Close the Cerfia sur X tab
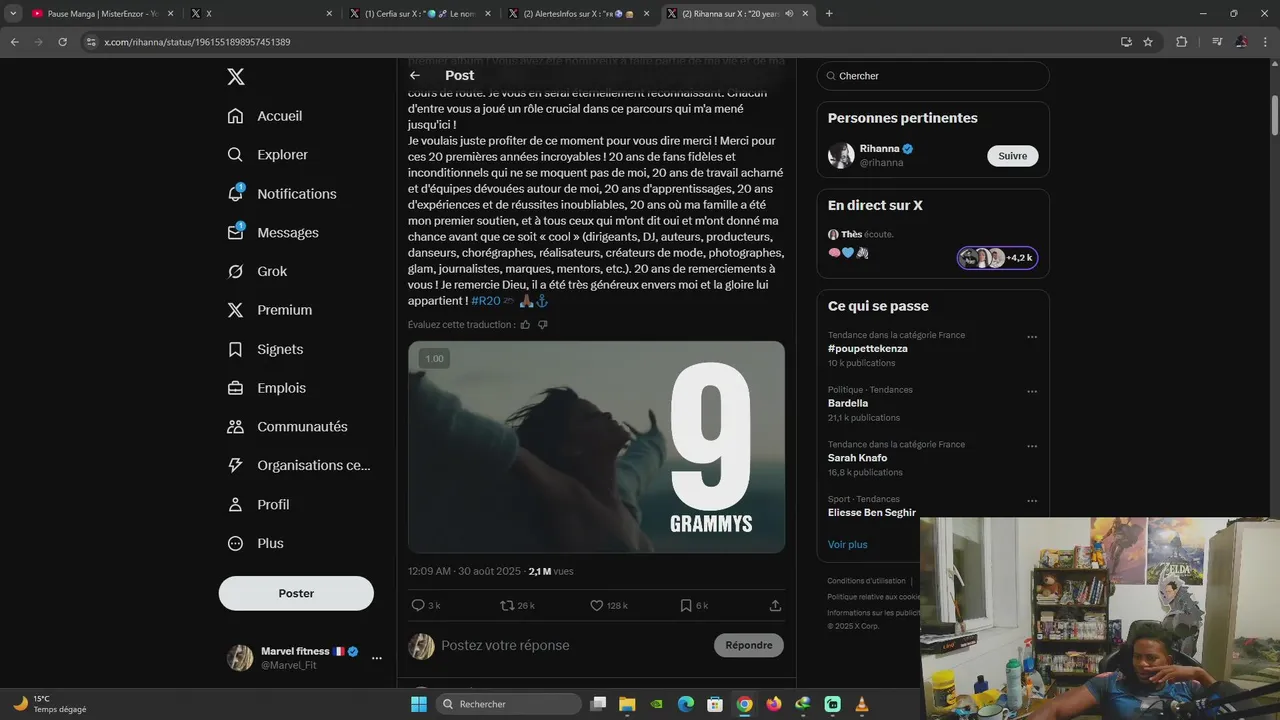The width and height of the screenshot is (1280, 720). click(488, 13)
